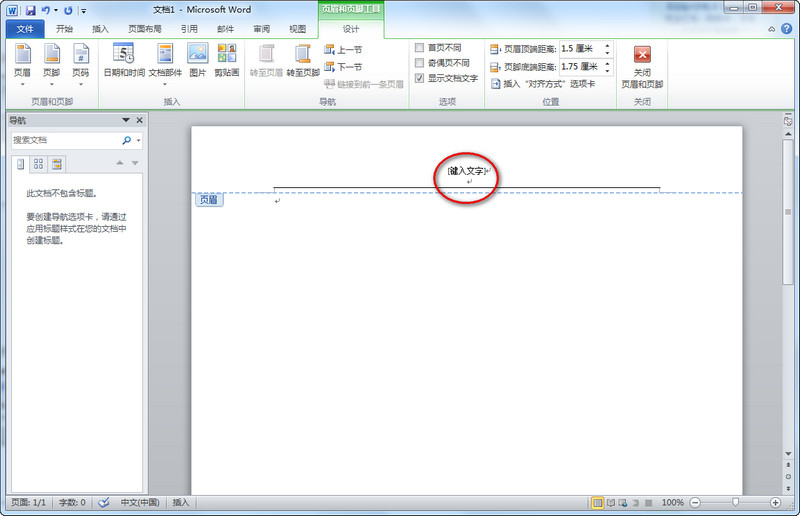800x516 pixels.
Task: Open the Page Number (页码) menu
Action: 81,64
